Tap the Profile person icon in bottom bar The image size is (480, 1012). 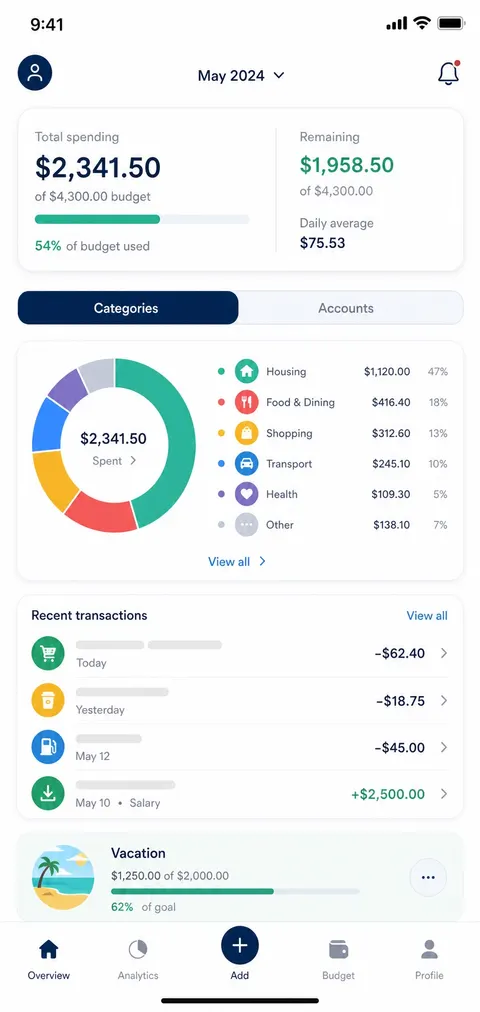coord(429,949)
